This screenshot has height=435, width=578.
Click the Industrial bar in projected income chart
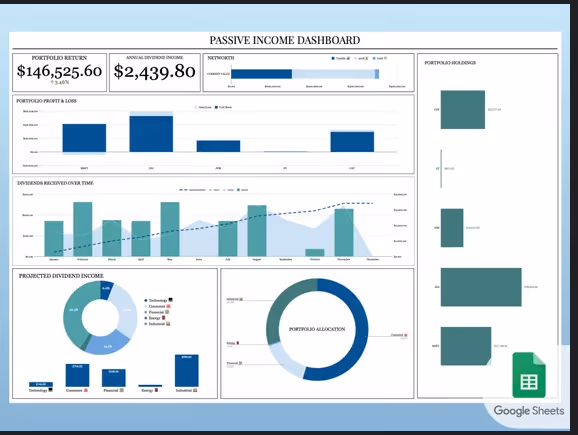click(x=187, y=370)
